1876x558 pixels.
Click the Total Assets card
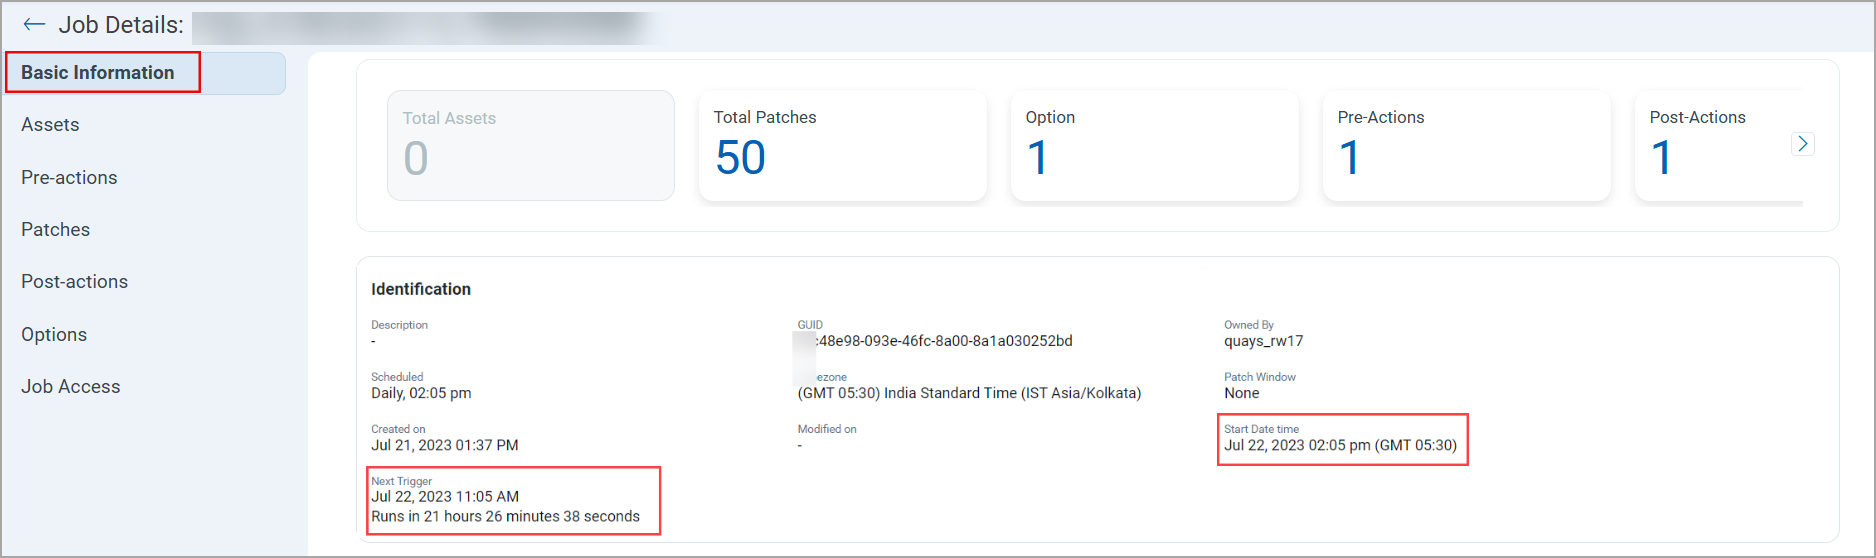[530, 146]
